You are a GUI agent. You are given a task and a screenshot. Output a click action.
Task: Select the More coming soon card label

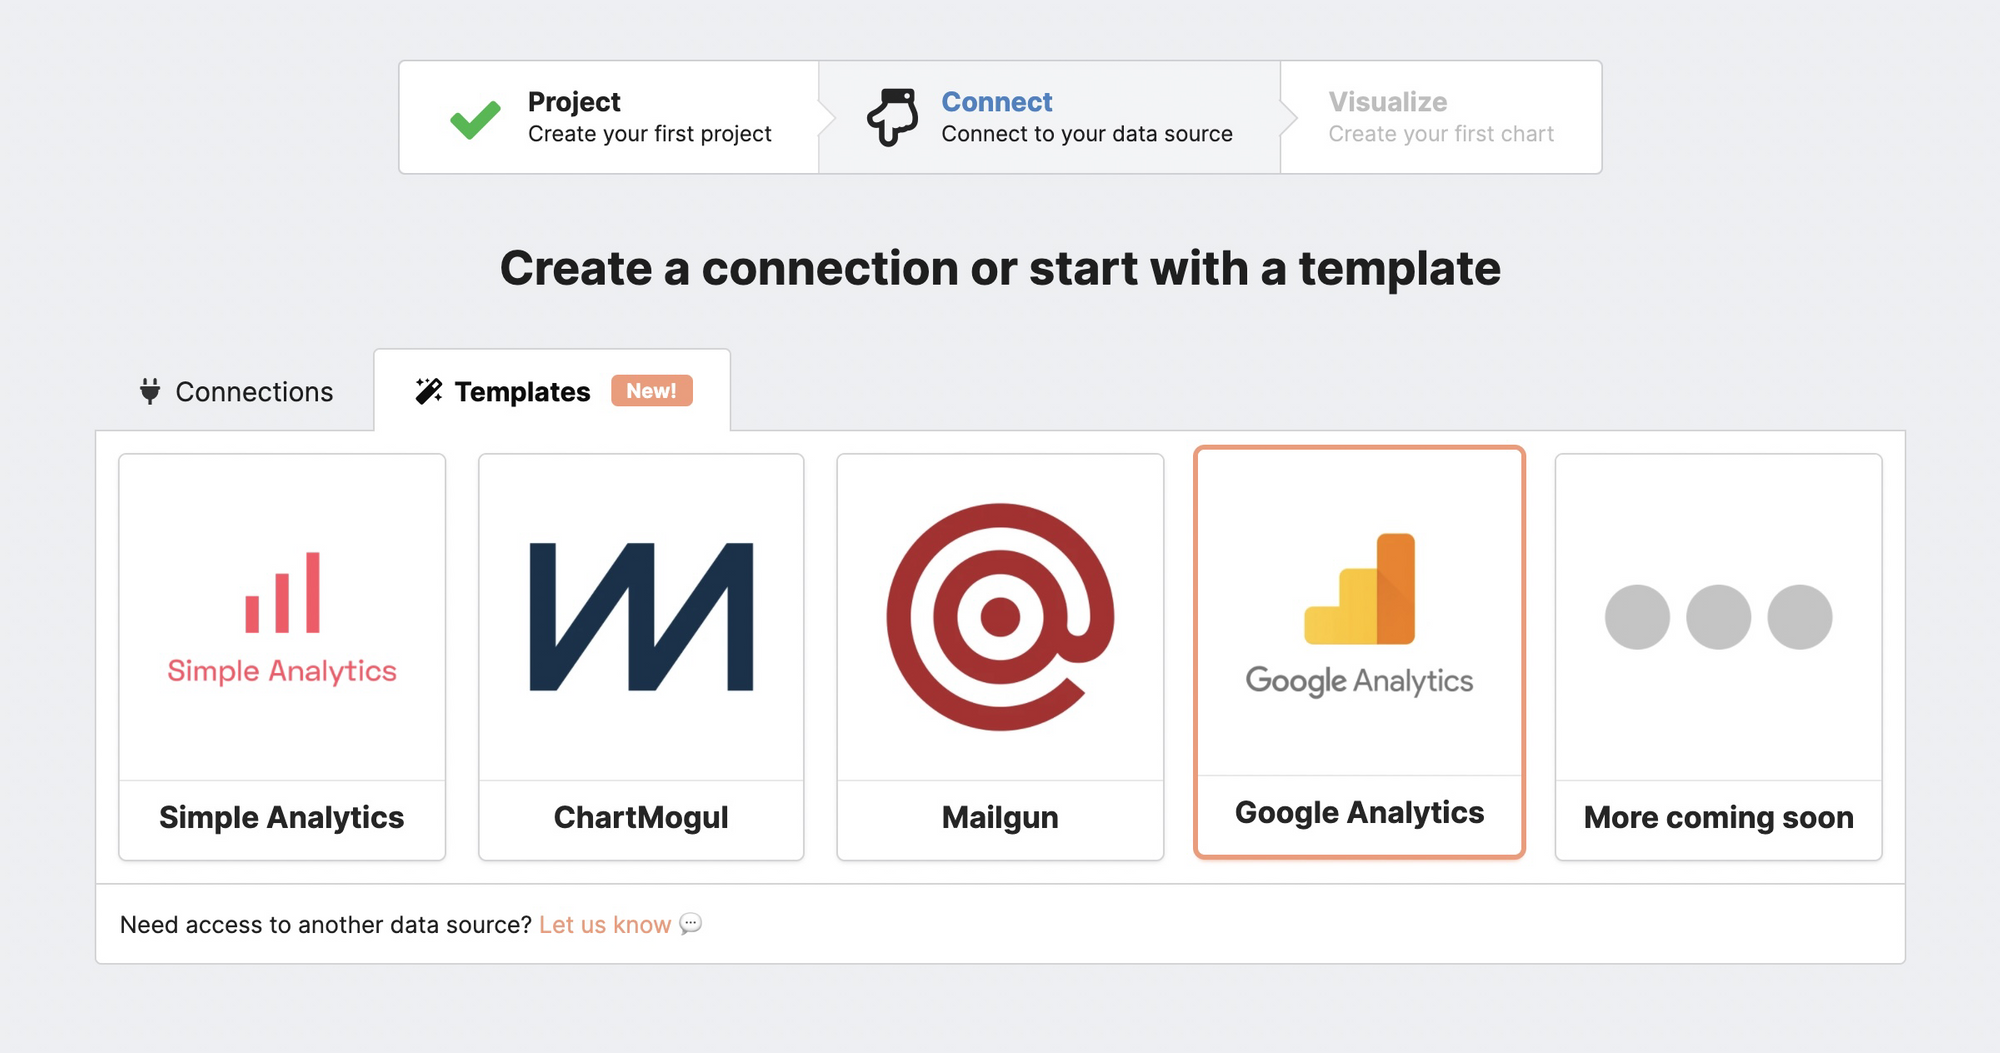1718,818
